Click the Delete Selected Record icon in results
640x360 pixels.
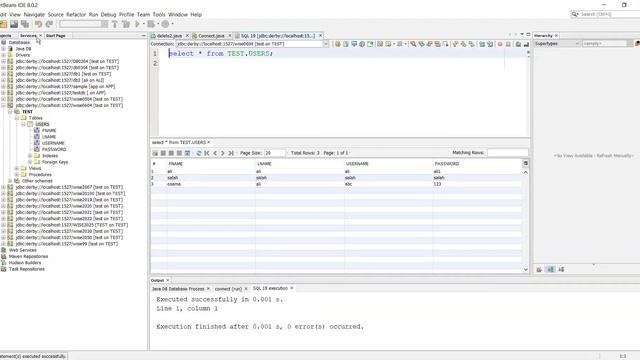[163, 153]
